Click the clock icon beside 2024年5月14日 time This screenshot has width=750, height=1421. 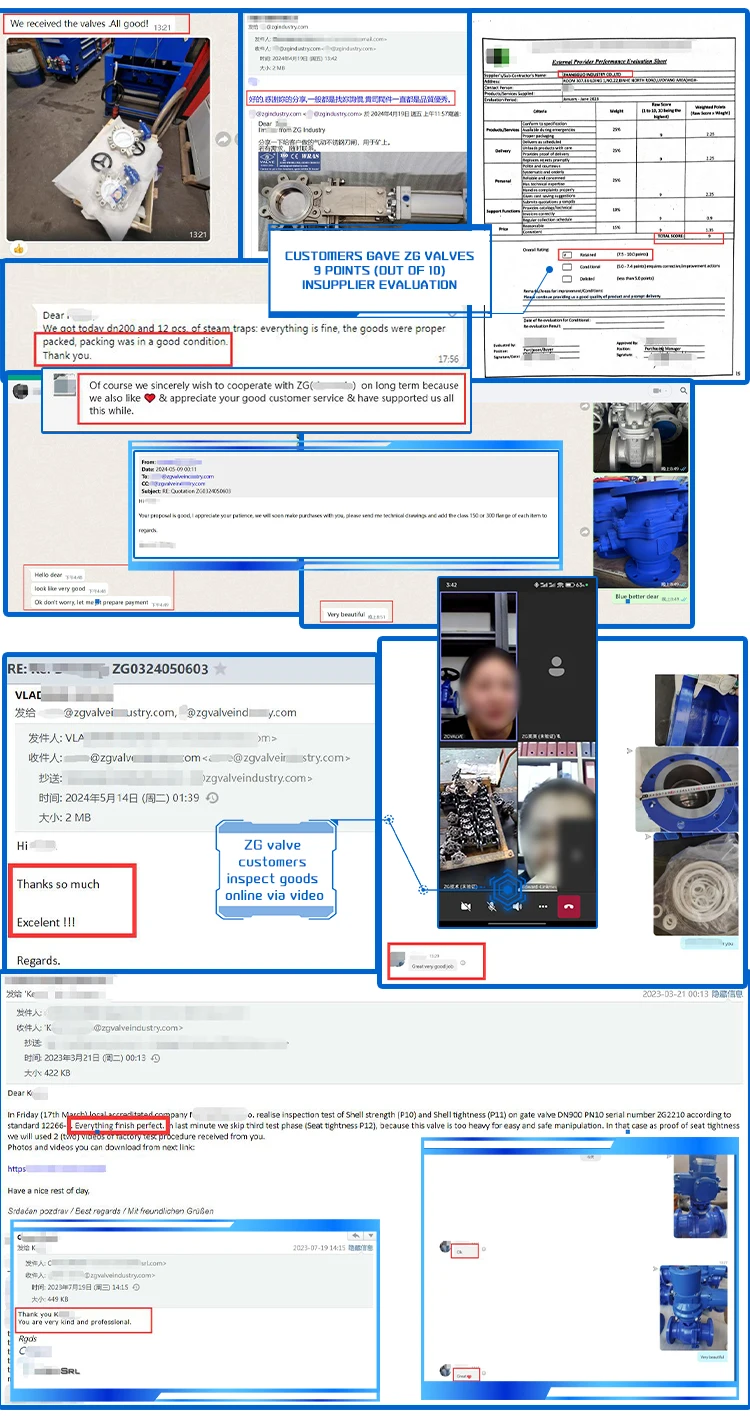(x=211, y=798)
